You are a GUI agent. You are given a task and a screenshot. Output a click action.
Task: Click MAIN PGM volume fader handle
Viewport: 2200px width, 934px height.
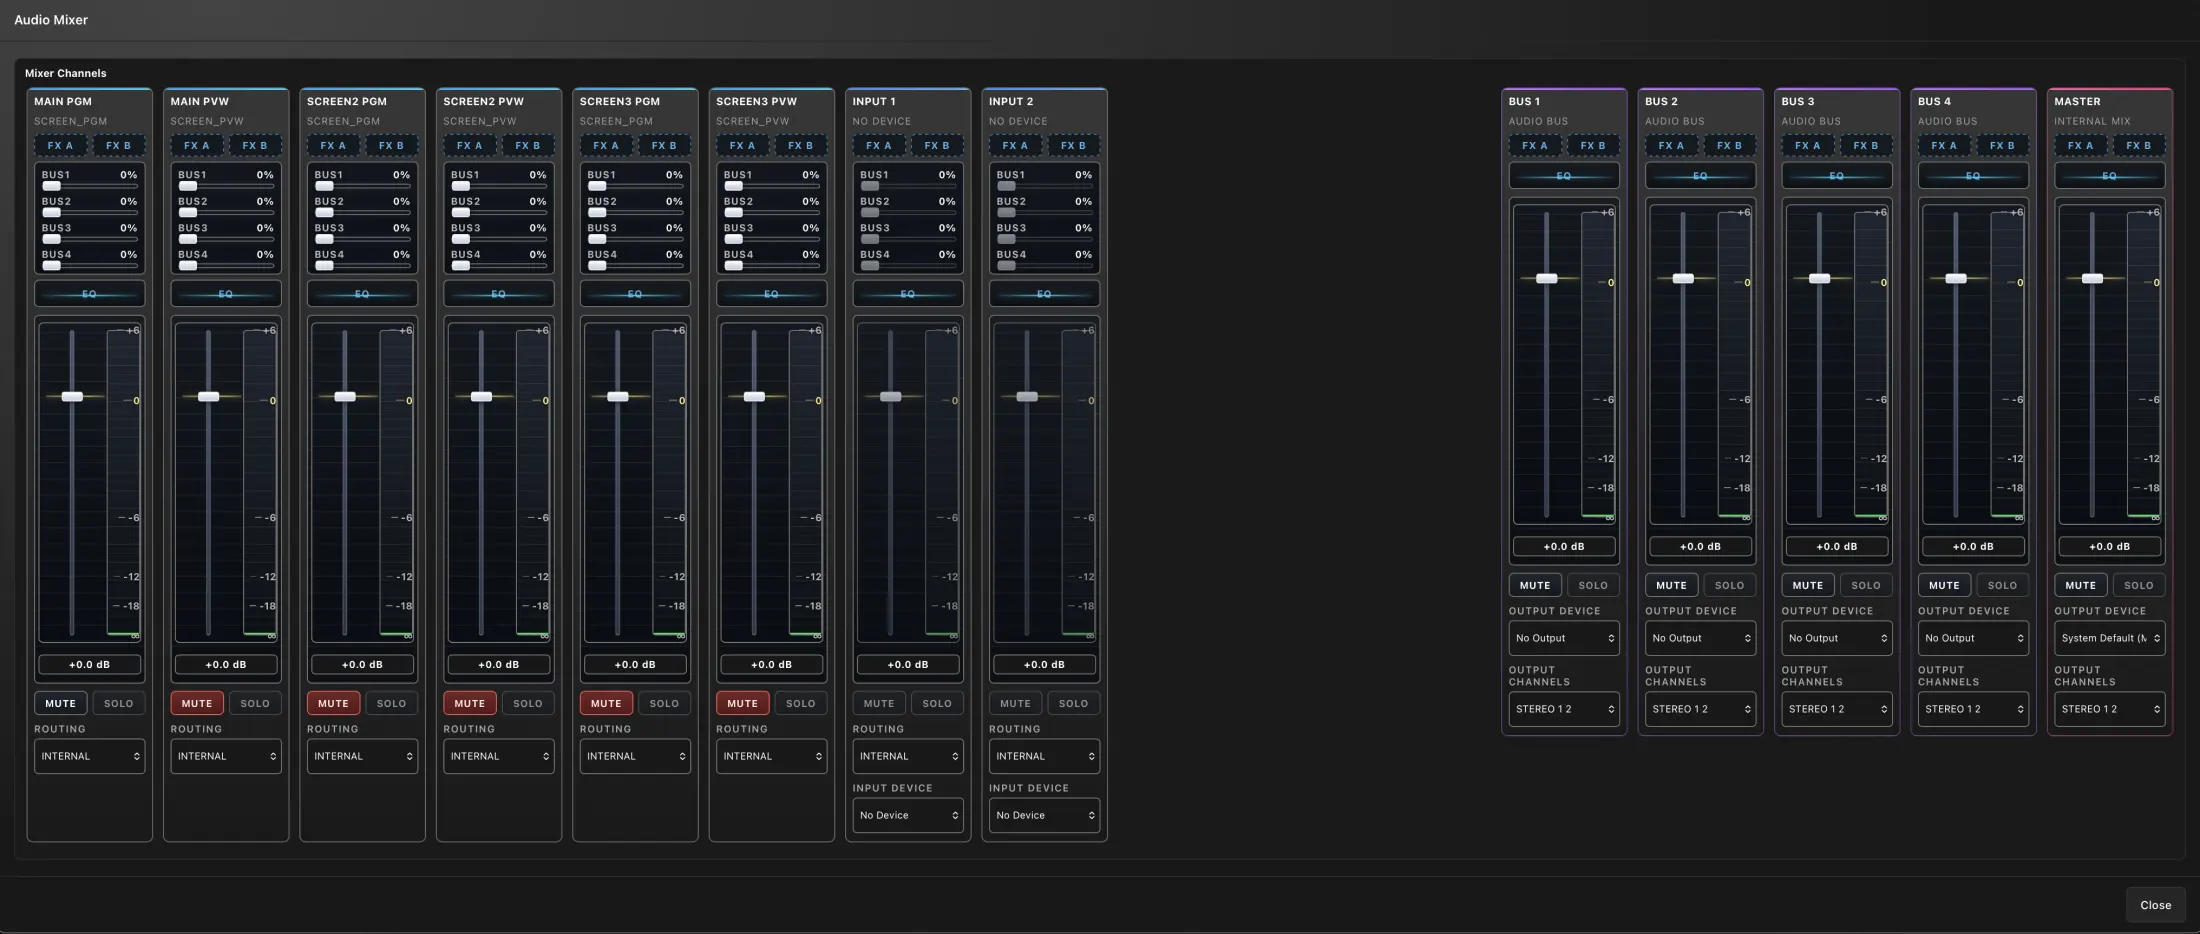coord(72,397)
